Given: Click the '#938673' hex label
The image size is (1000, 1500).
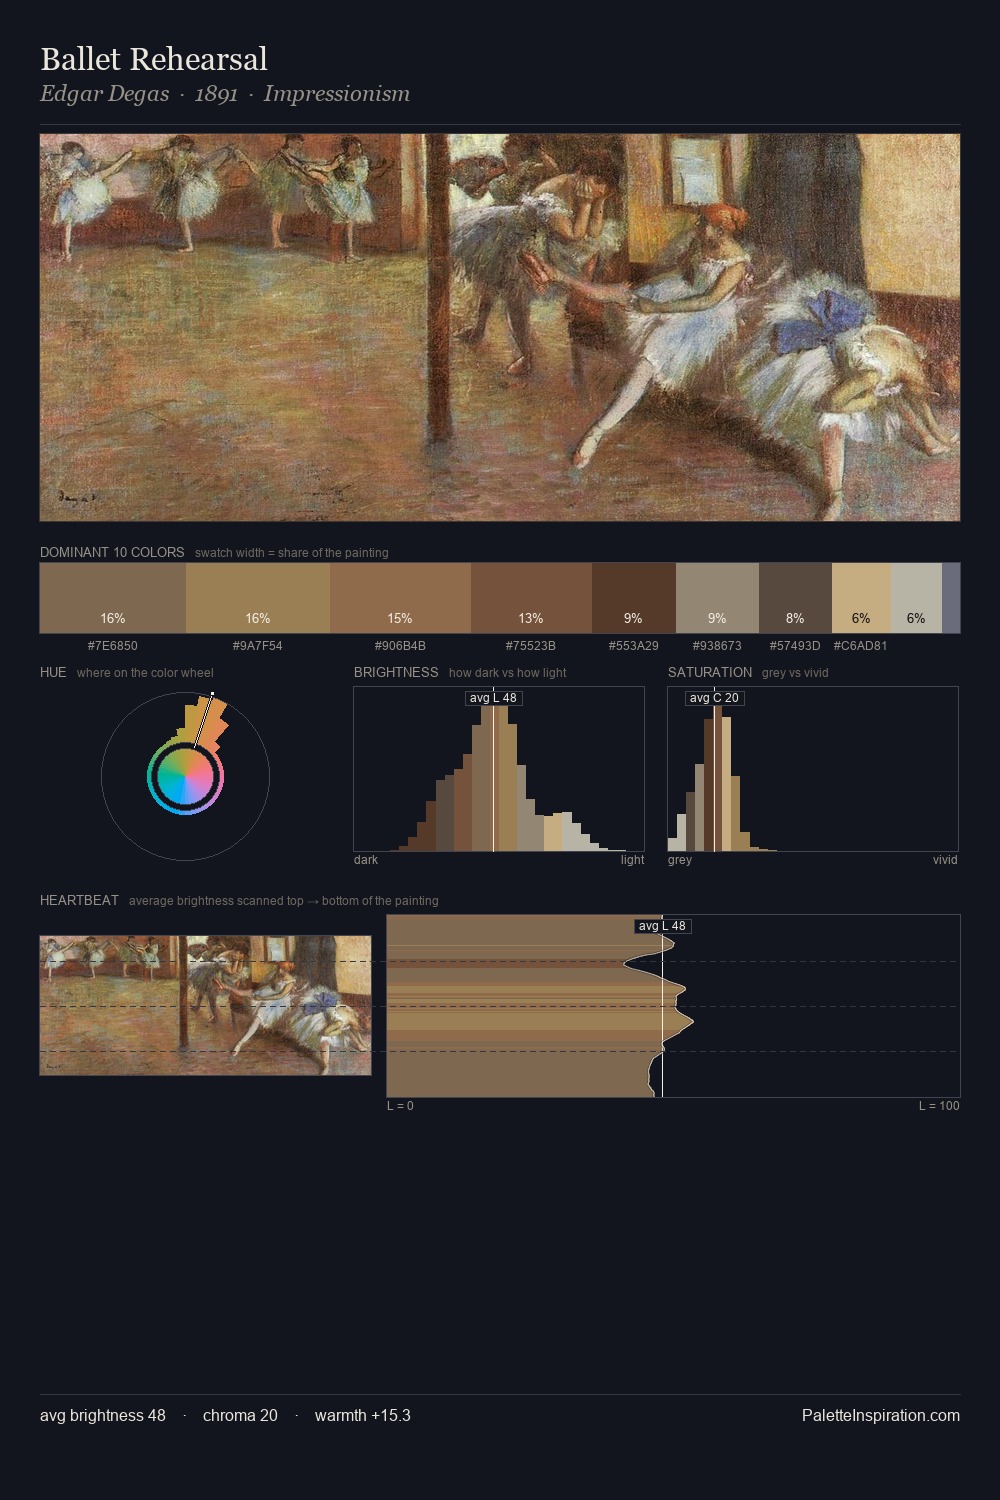Looking at the screenshot, I should pyautogui.click(x=717, y=646).
